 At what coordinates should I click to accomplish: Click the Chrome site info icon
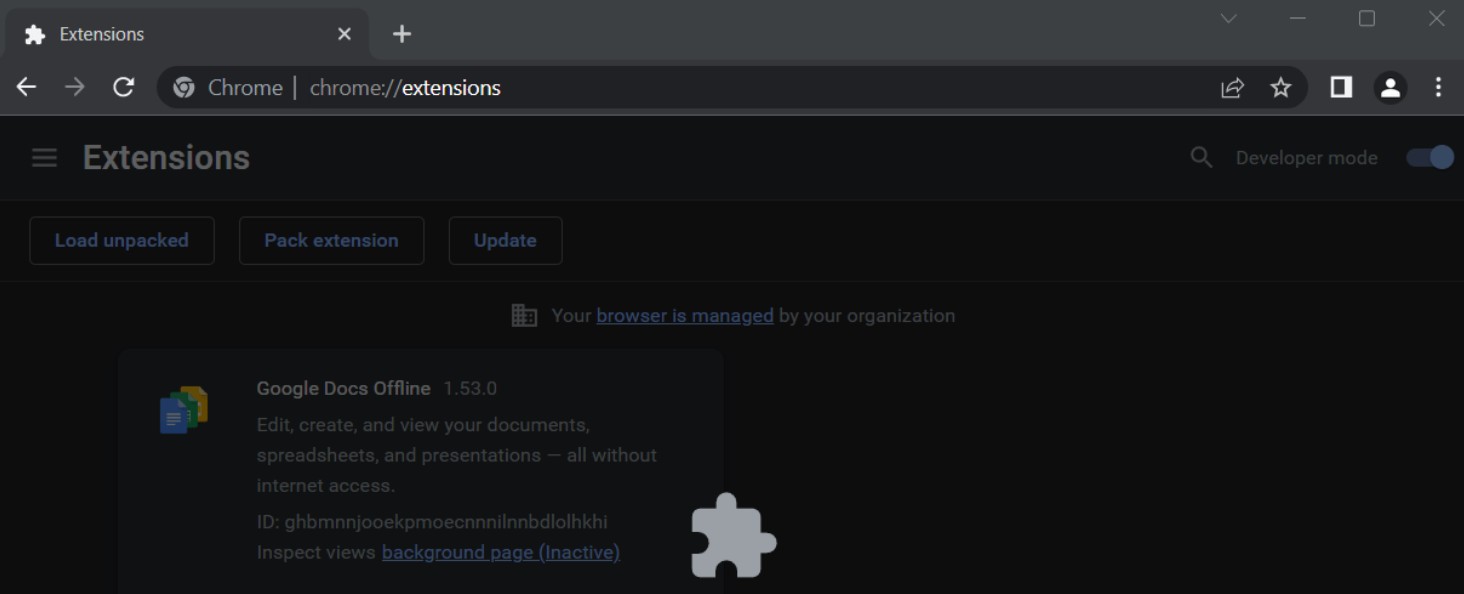tap(183, 88)
